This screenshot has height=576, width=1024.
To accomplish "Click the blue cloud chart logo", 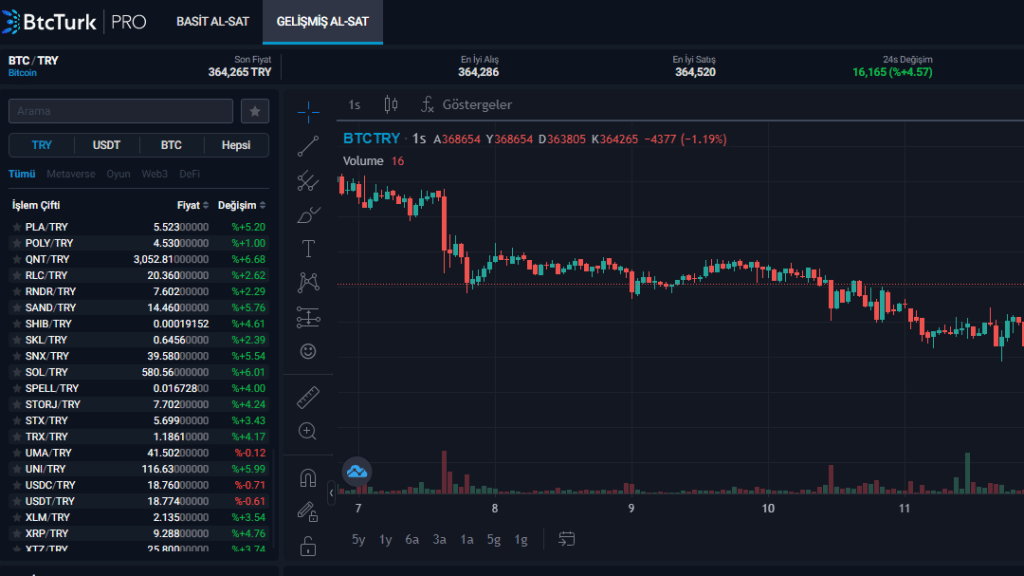I will pyautogui.click(x=357, y=472).
